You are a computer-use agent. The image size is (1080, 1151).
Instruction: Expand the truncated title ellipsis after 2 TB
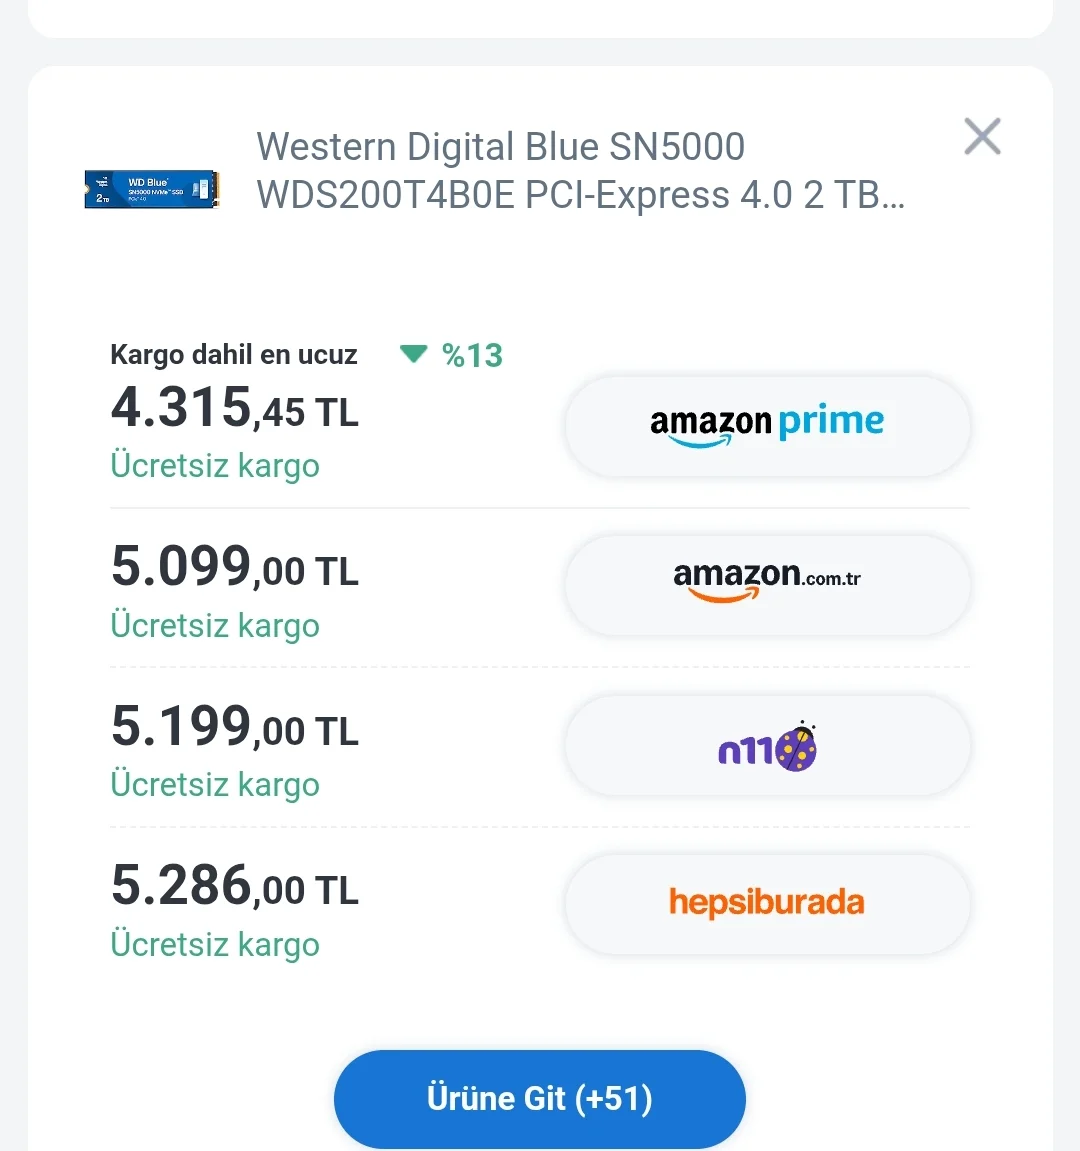[x=894, y=196]
